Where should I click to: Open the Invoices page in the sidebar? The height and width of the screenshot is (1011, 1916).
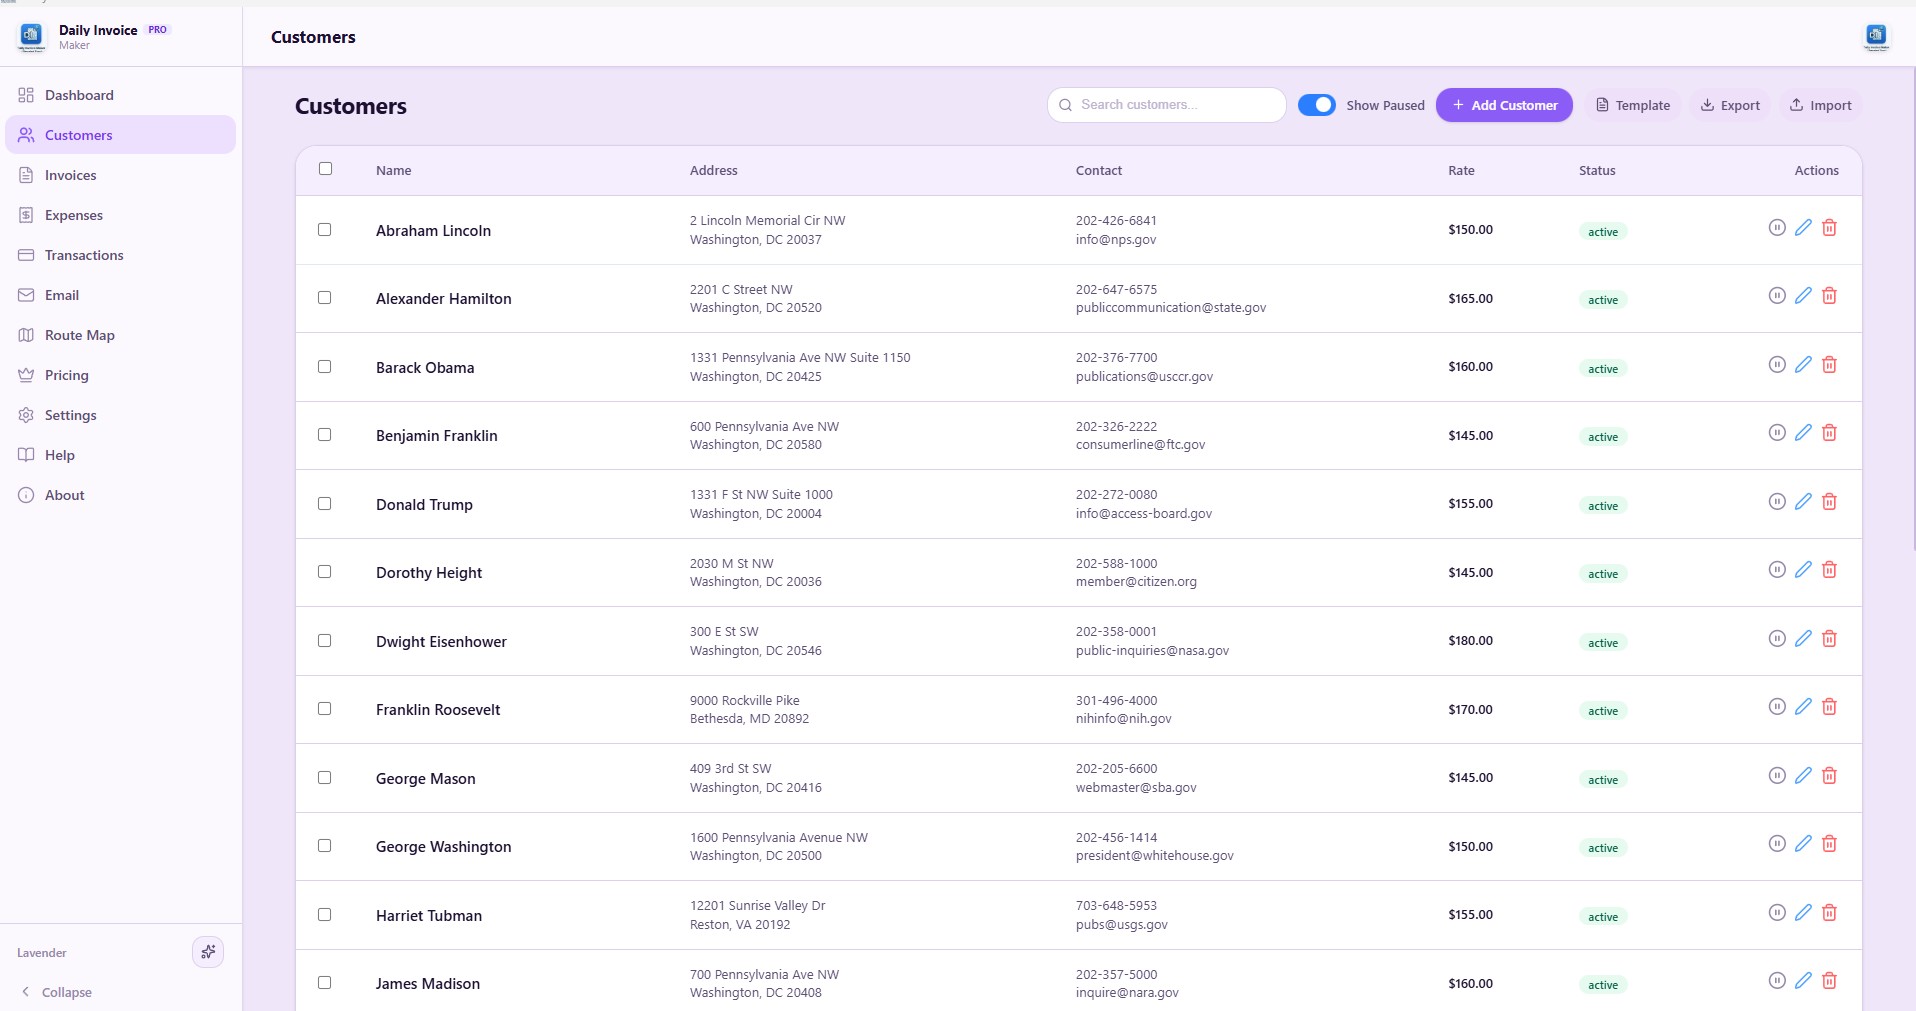[x=70, y=175]
